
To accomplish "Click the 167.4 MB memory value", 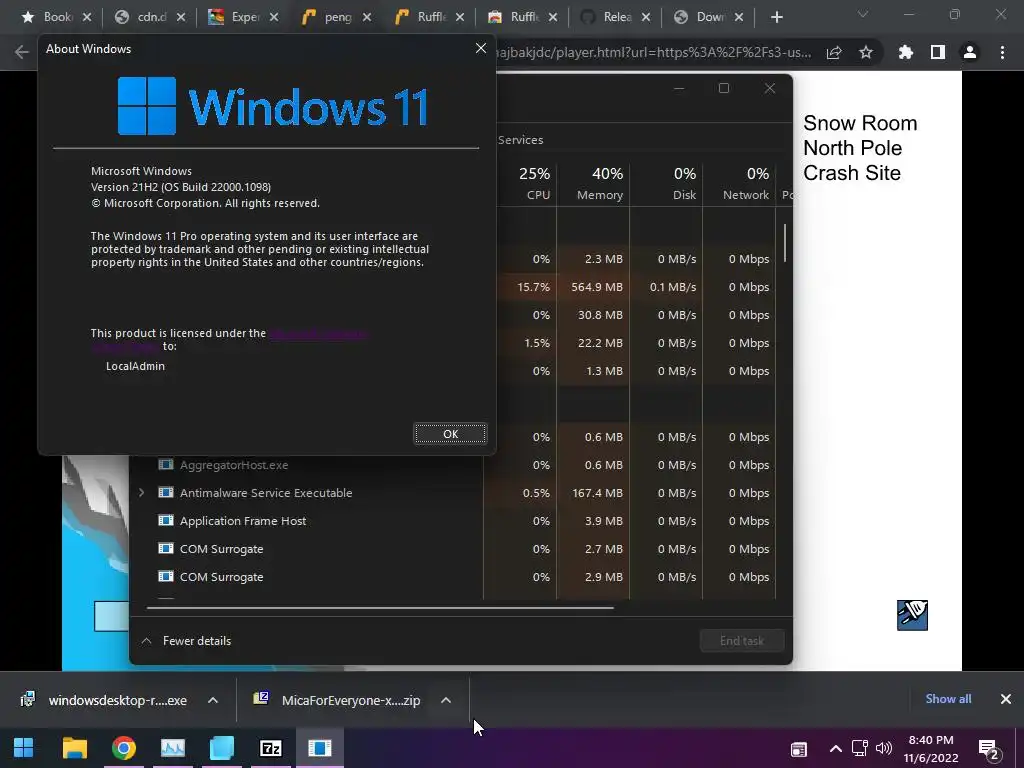I will [597, 492].
